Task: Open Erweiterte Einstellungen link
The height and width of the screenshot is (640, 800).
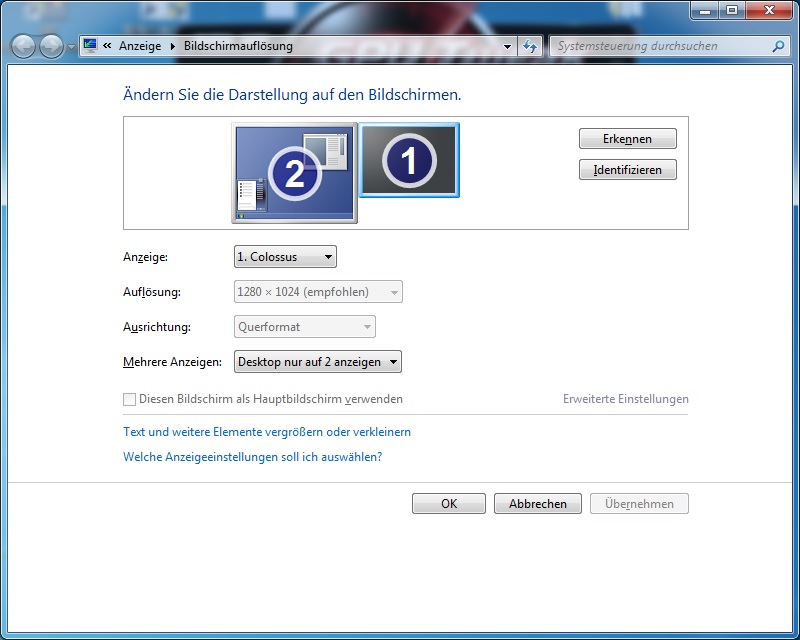Action: click(626, 399)
